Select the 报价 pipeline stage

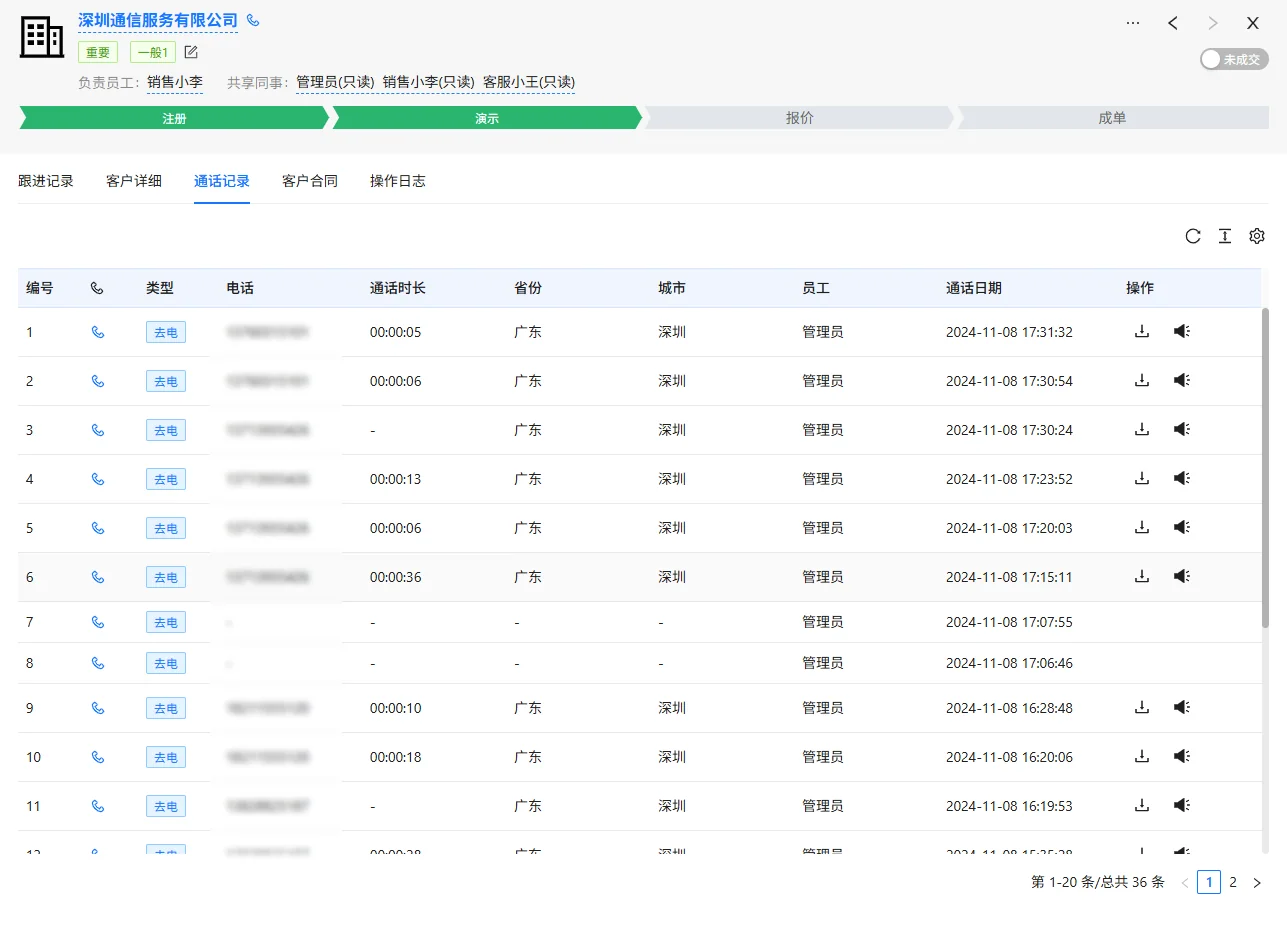tap(800, 118)
